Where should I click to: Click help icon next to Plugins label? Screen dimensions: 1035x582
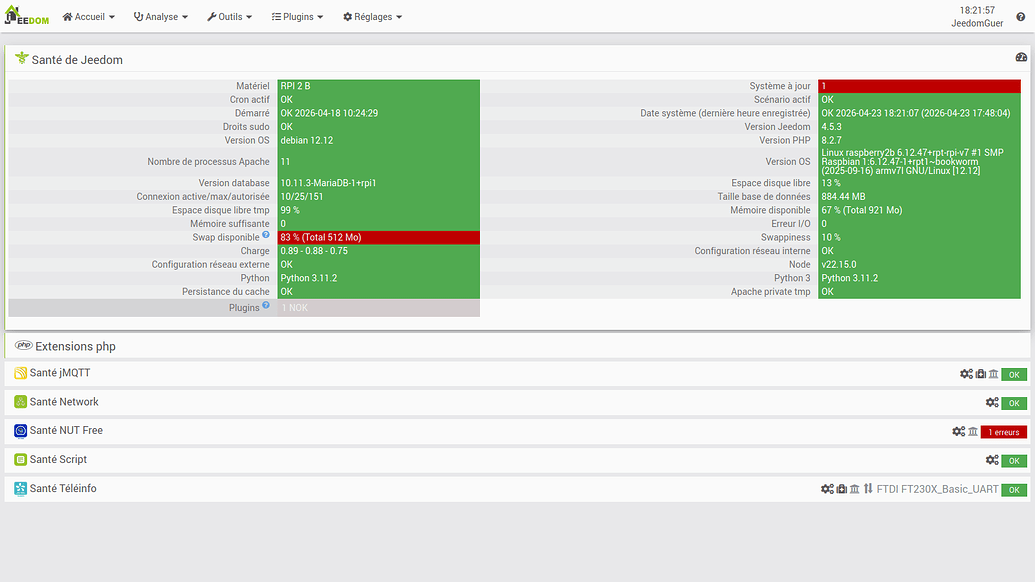point(266,305)
